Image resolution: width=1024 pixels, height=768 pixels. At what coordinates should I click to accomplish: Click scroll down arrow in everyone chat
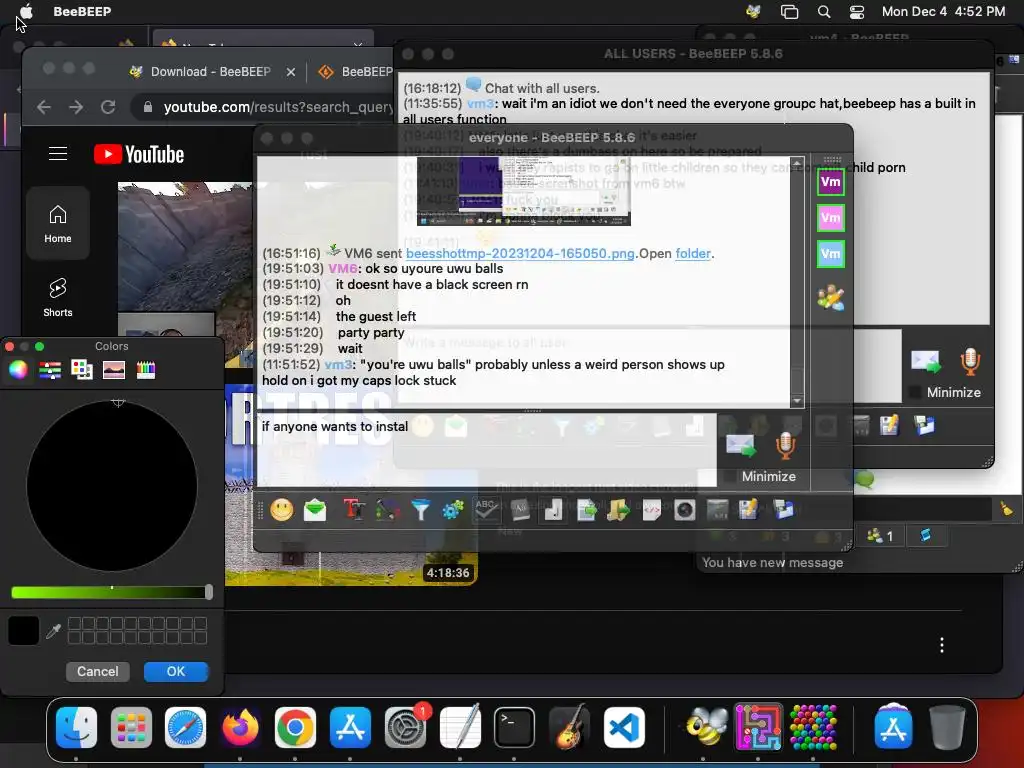click(x=797, y=401)
